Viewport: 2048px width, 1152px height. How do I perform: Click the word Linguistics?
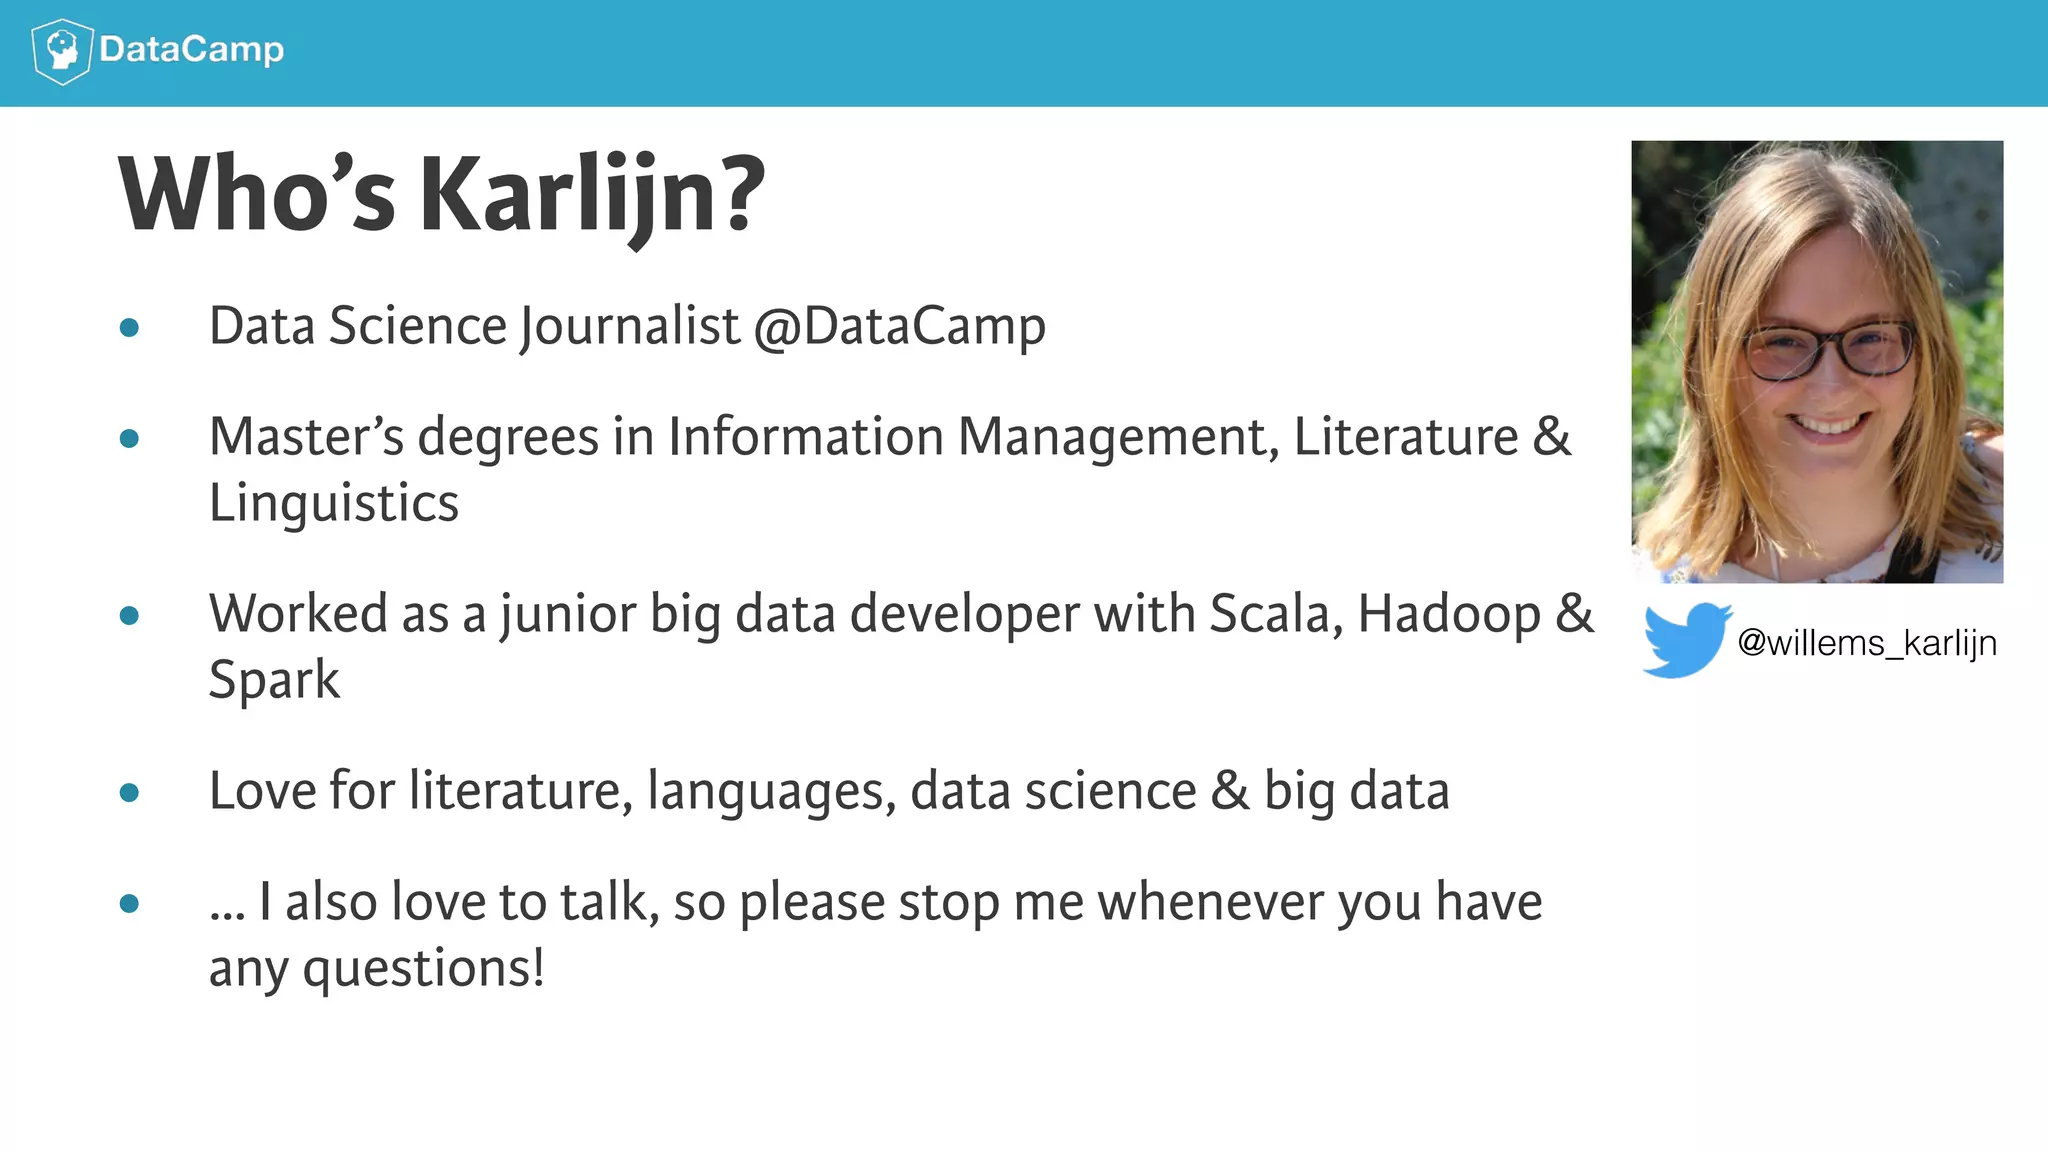[334, 503]
